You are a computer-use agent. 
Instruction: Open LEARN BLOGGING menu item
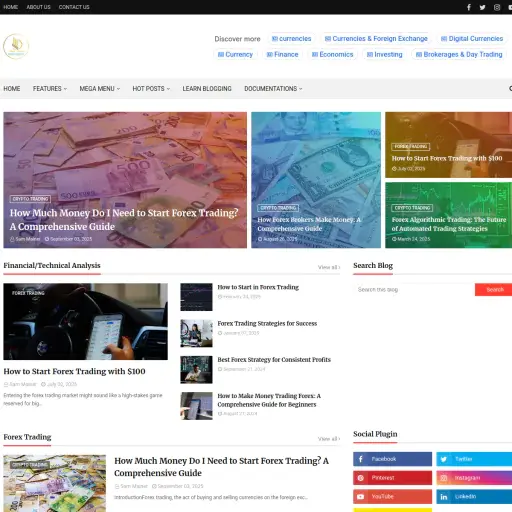(207, 89)
